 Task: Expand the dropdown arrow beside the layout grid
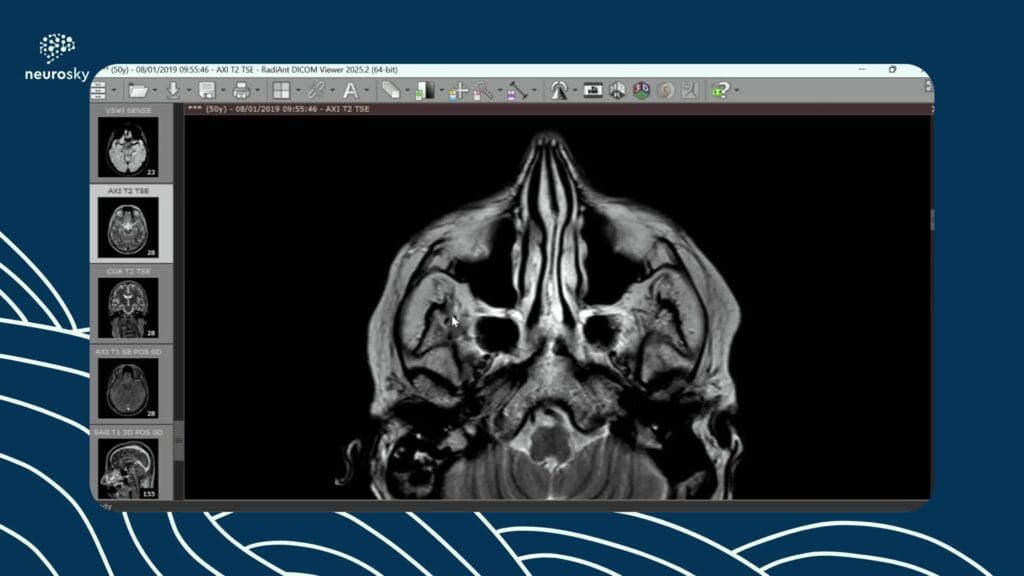point(298,91)
